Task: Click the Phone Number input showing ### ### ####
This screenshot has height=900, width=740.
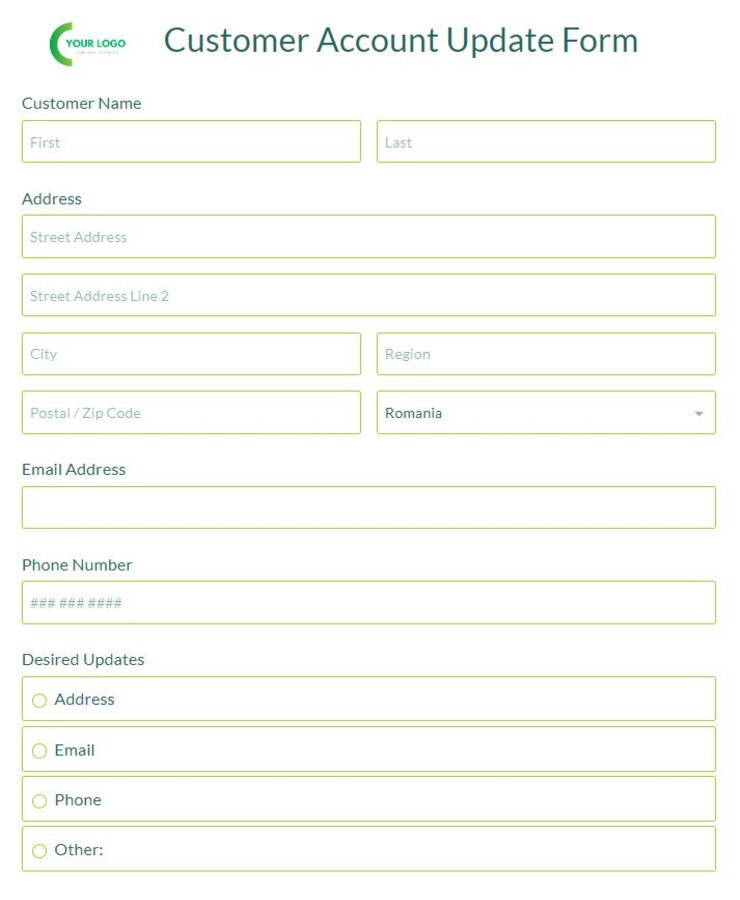Action: pos(369,602)
